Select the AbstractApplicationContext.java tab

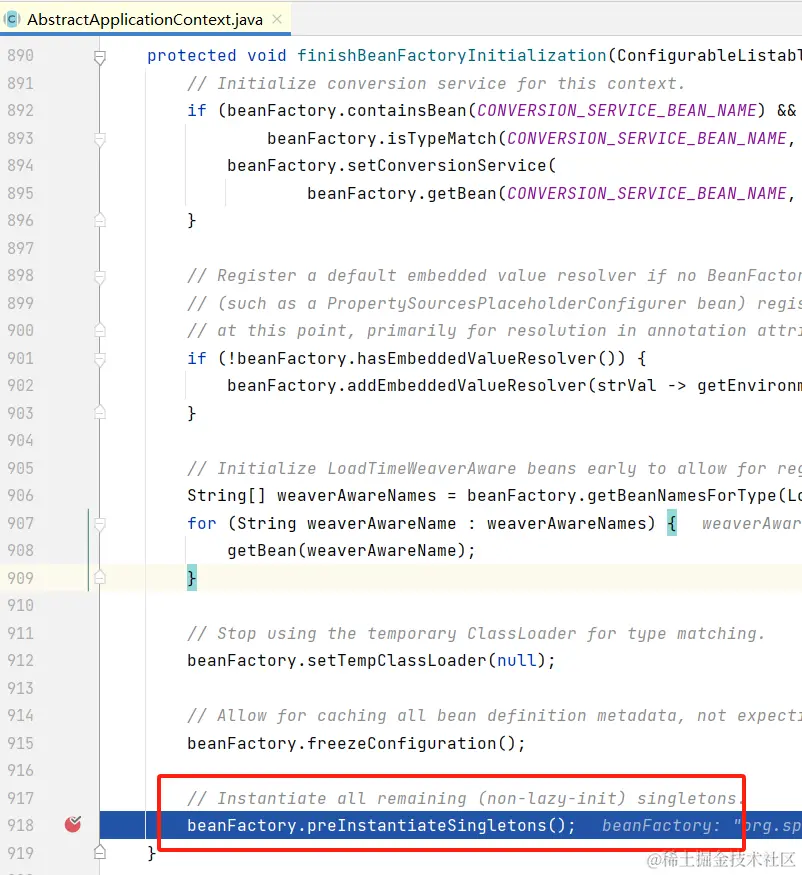click(x=145, y=18)
